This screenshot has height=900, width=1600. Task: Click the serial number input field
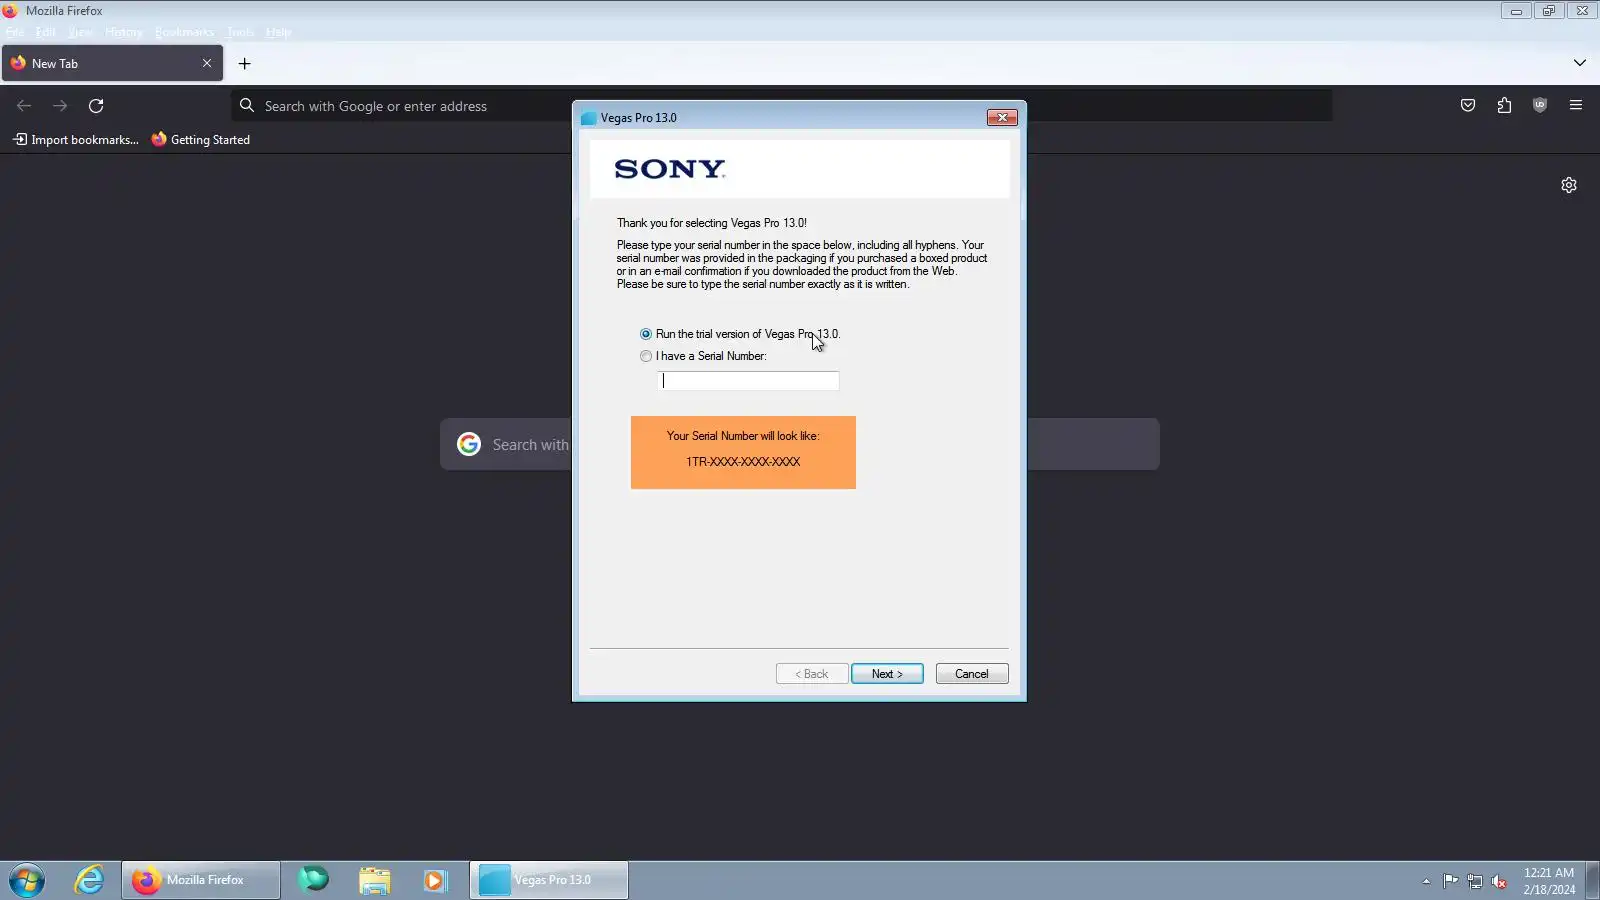click(x=749, y=381)
